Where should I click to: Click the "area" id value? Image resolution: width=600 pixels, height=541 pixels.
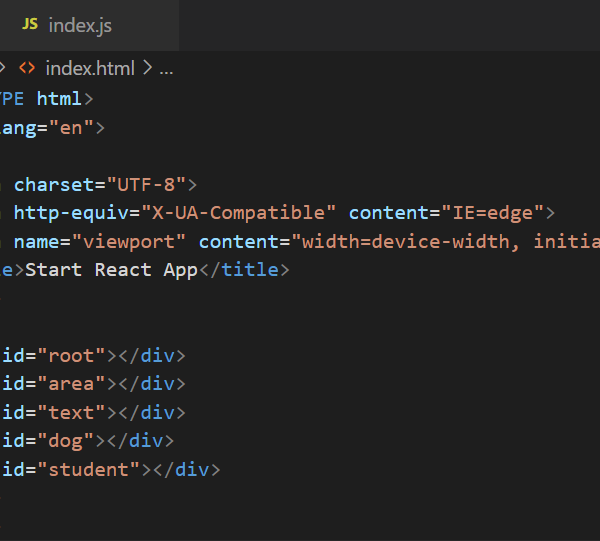pyautogui.click(x=77, y=384)
